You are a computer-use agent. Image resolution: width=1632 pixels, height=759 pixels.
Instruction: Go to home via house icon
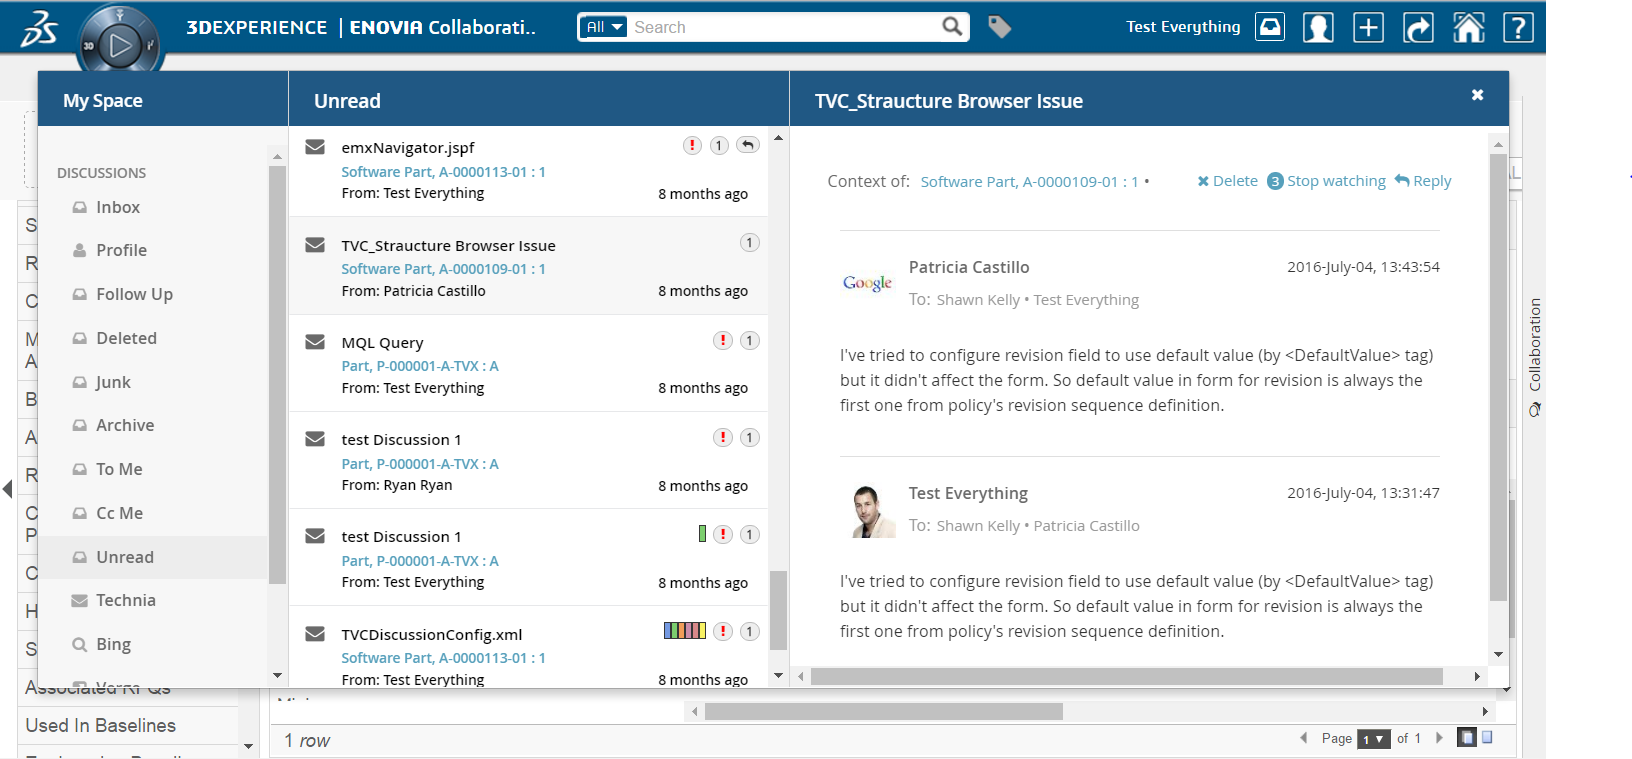[x=1468, y=27]
